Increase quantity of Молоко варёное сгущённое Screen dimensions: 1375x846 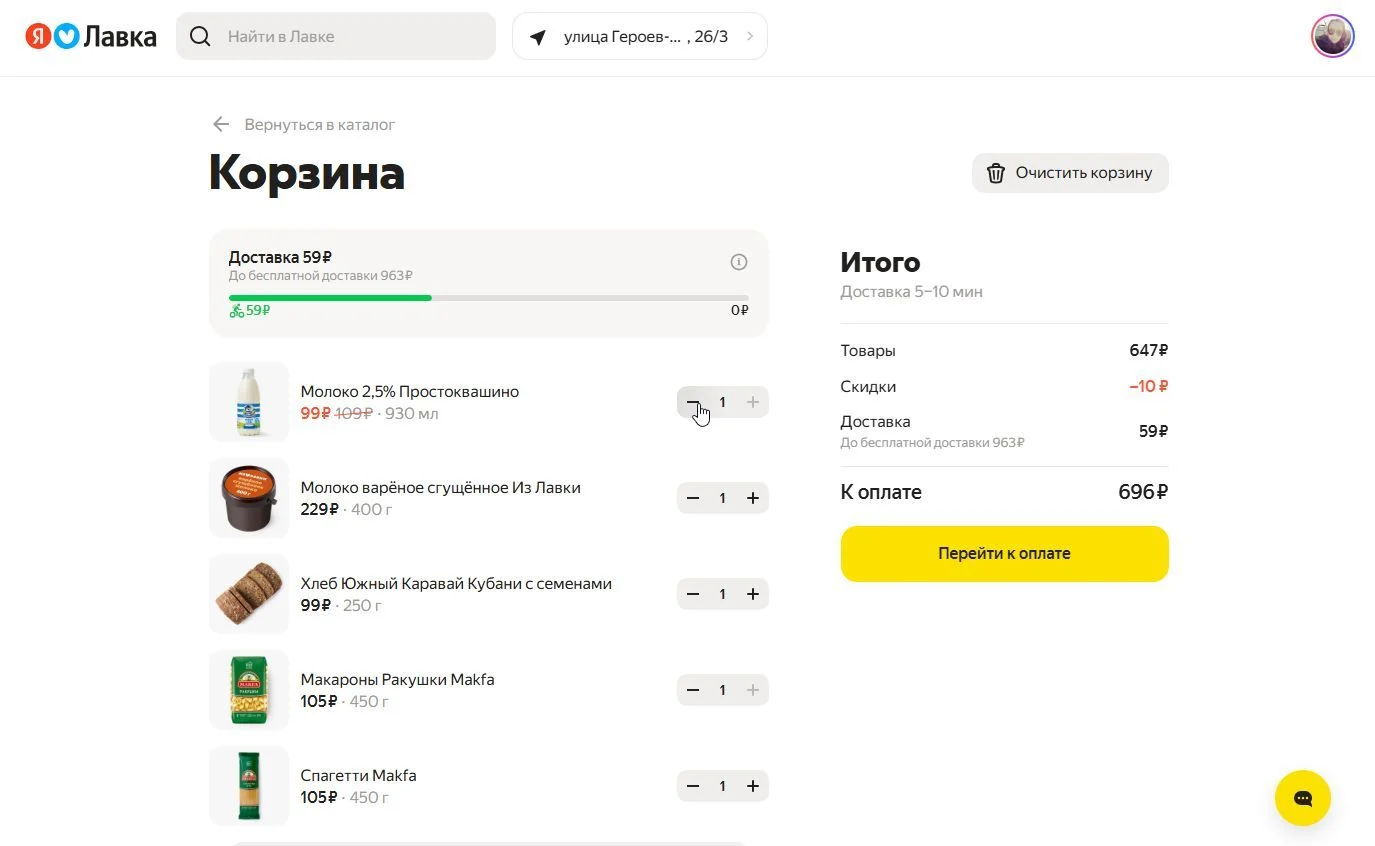753,498
